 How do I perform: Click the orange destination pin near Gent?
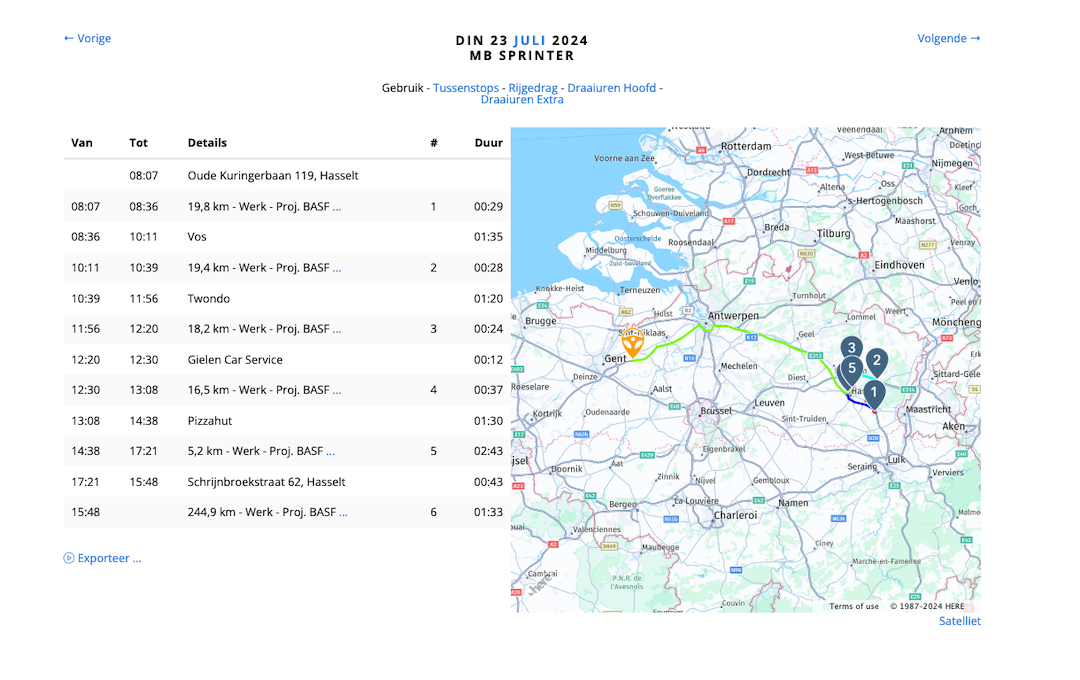coord(631,341)
